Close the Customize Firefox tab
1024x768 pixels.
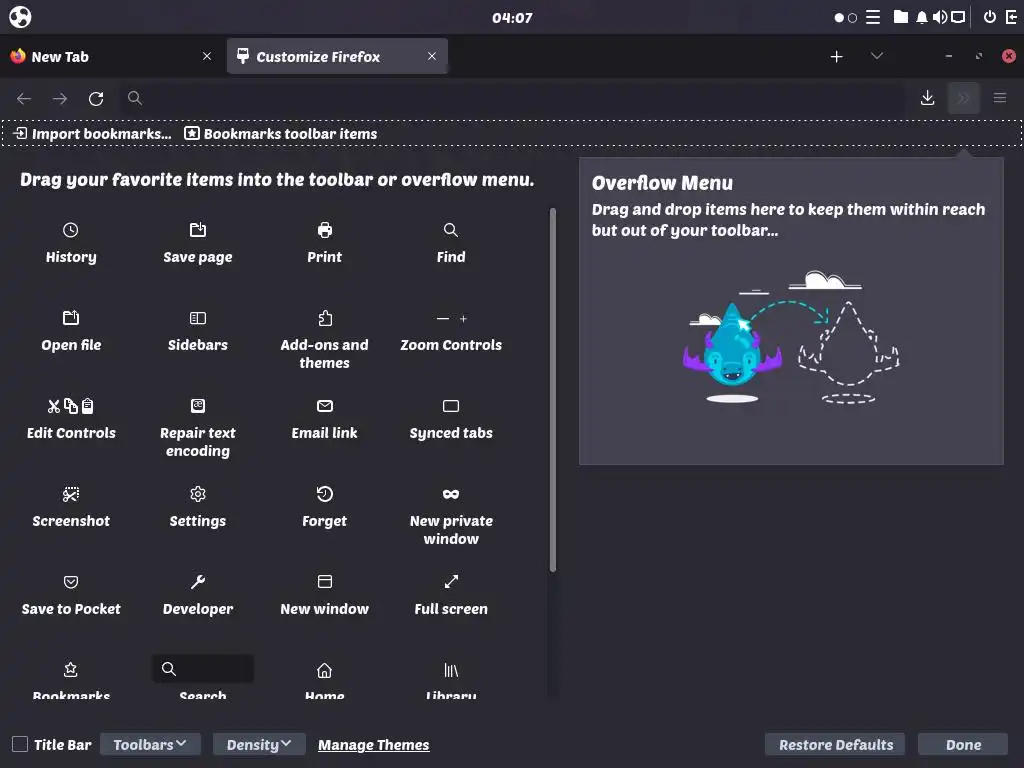[432, 56]
